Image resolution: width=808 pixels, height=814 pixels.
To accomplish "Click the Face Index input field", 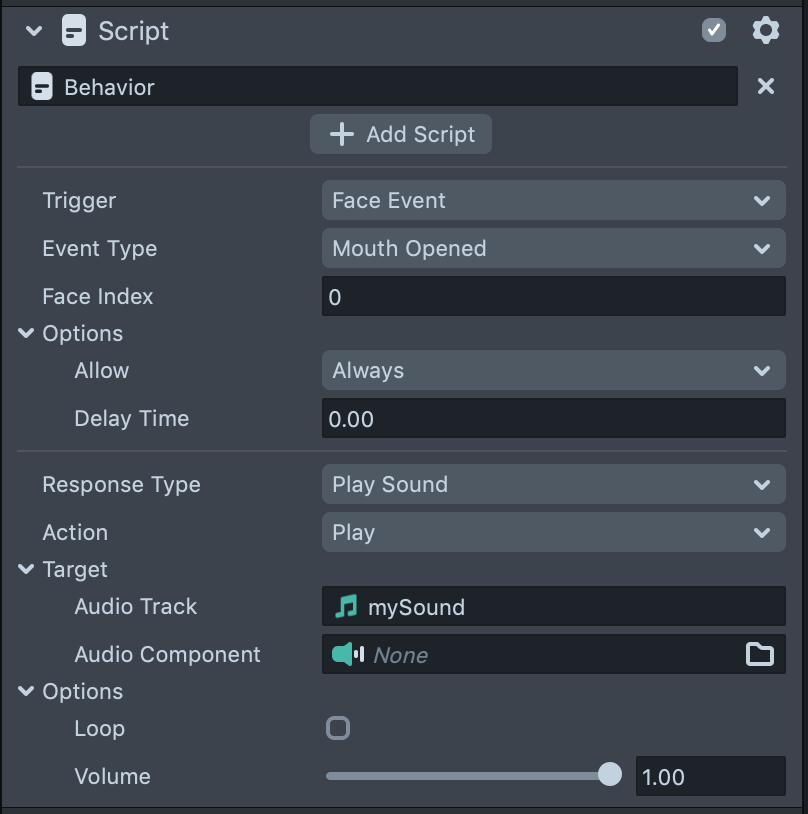I will point(553,297).
